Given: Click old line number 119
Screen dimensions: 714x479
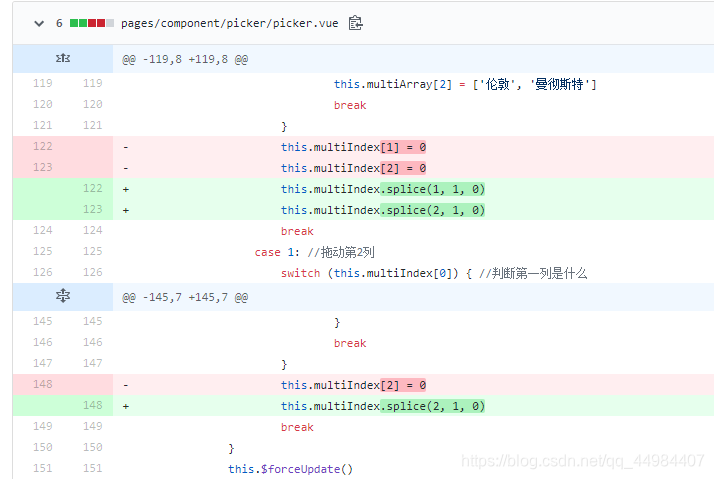Looking at the screenshot, I should coord(43,83).
